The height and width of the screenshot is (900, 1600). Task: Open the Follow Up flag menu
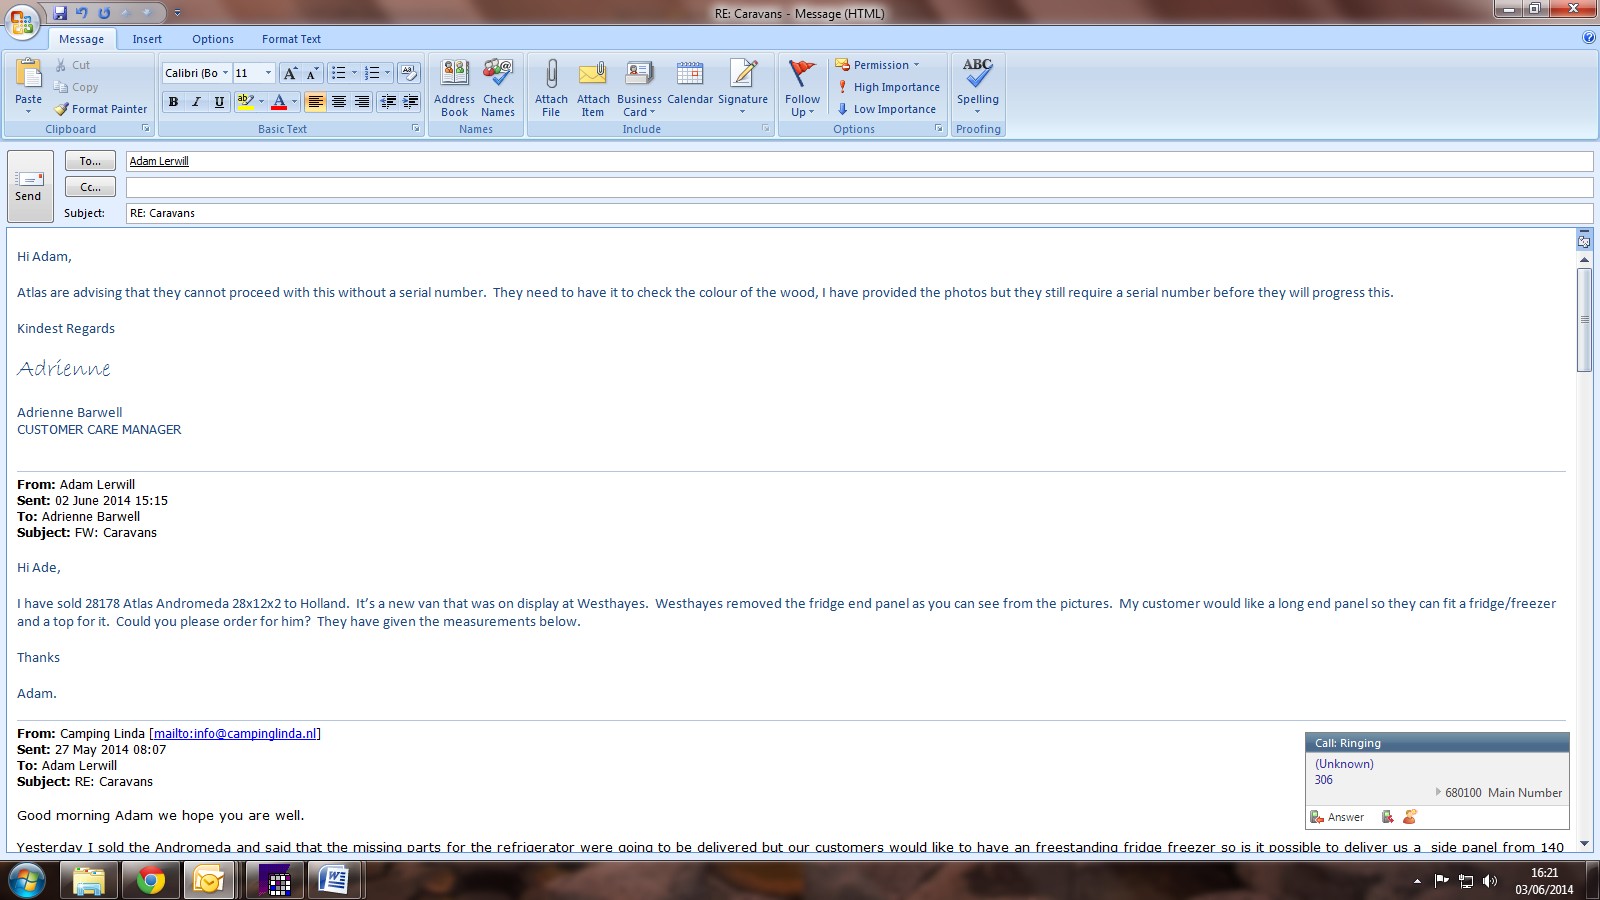(802, 88)
